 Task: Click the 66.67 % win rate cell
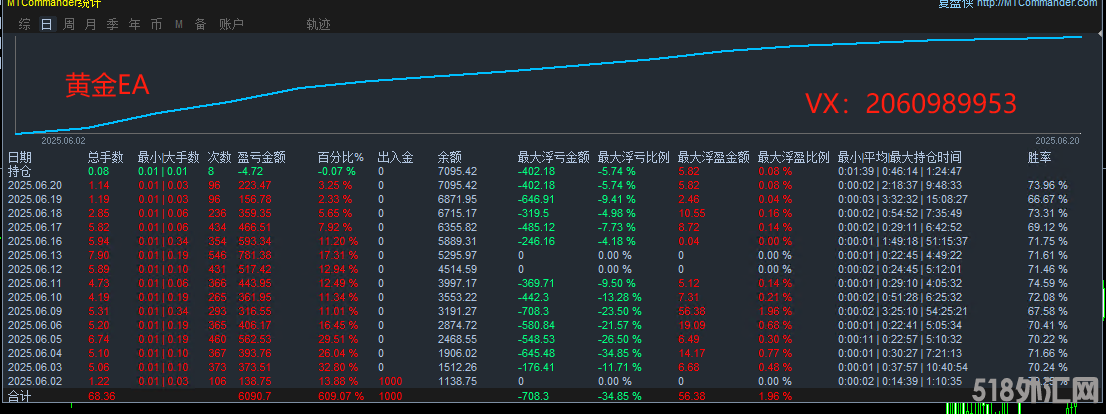coord(1047,199)
